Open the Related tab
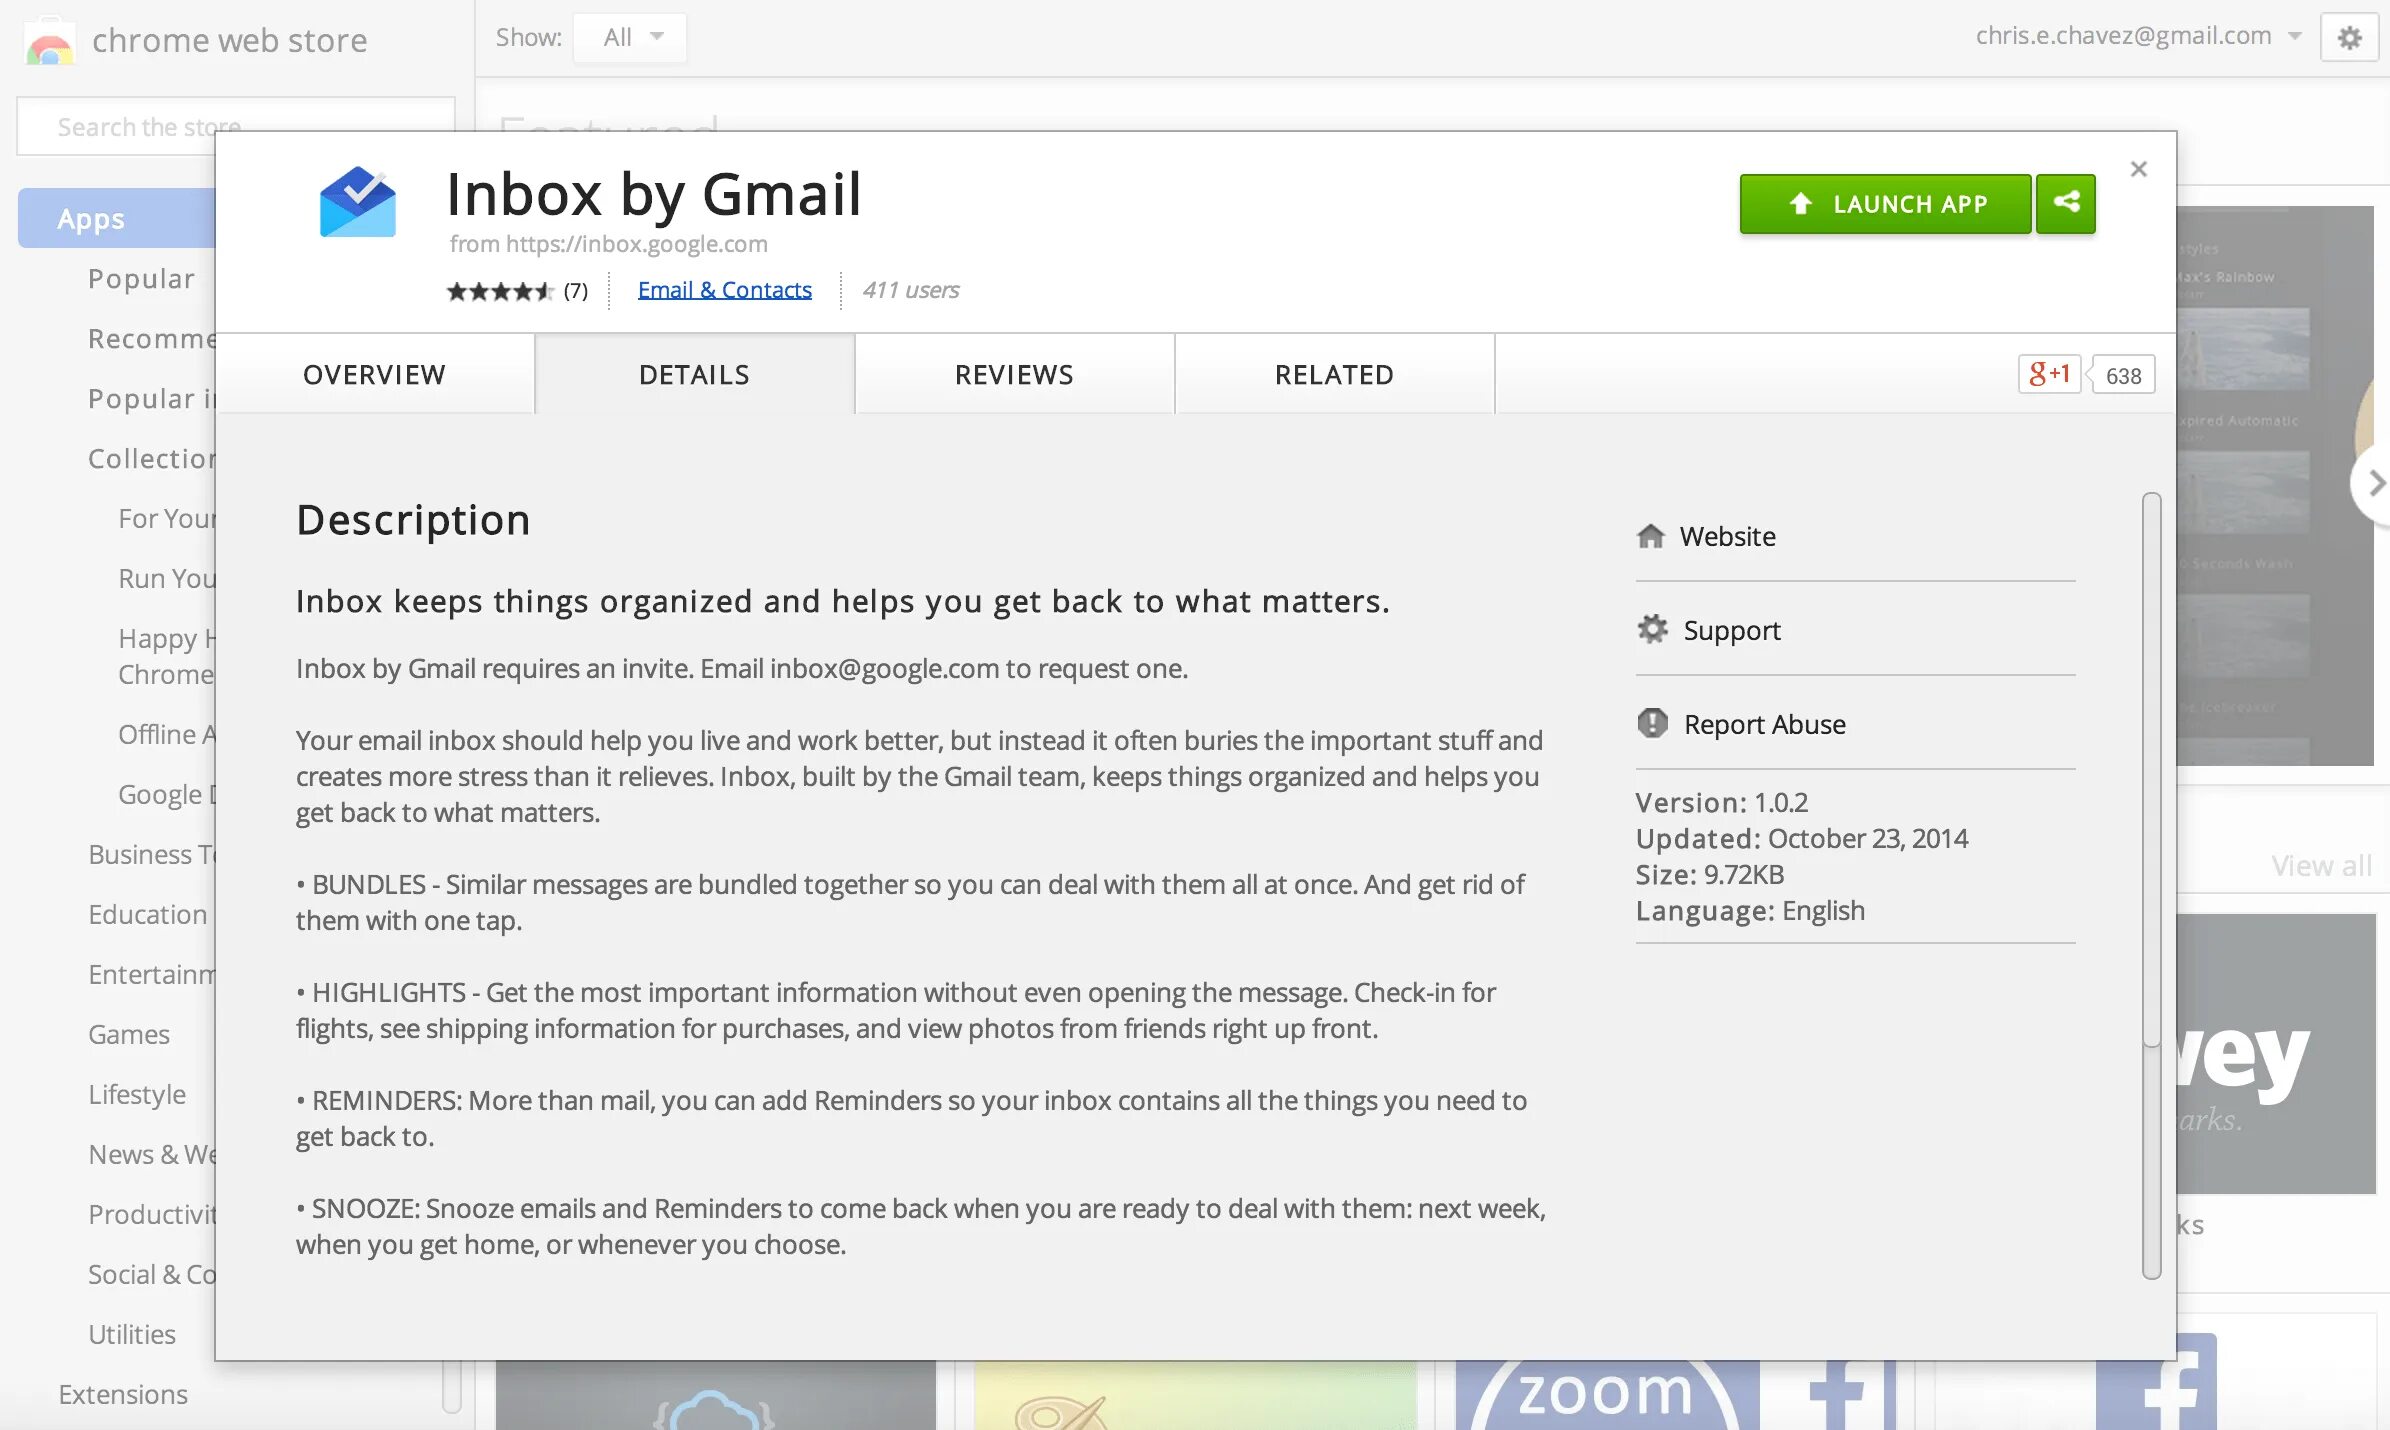 point(1334,375)
